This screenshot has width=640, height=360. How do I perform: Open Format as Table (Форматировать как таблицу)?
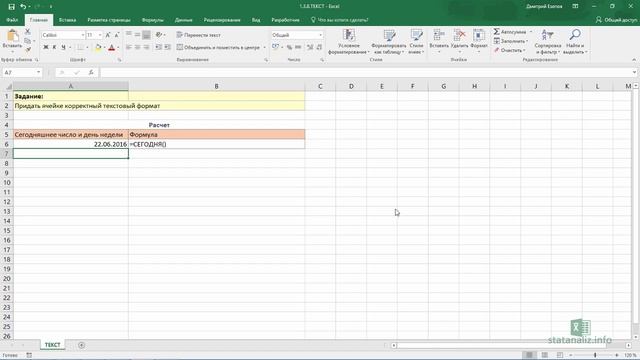point(389,42)
